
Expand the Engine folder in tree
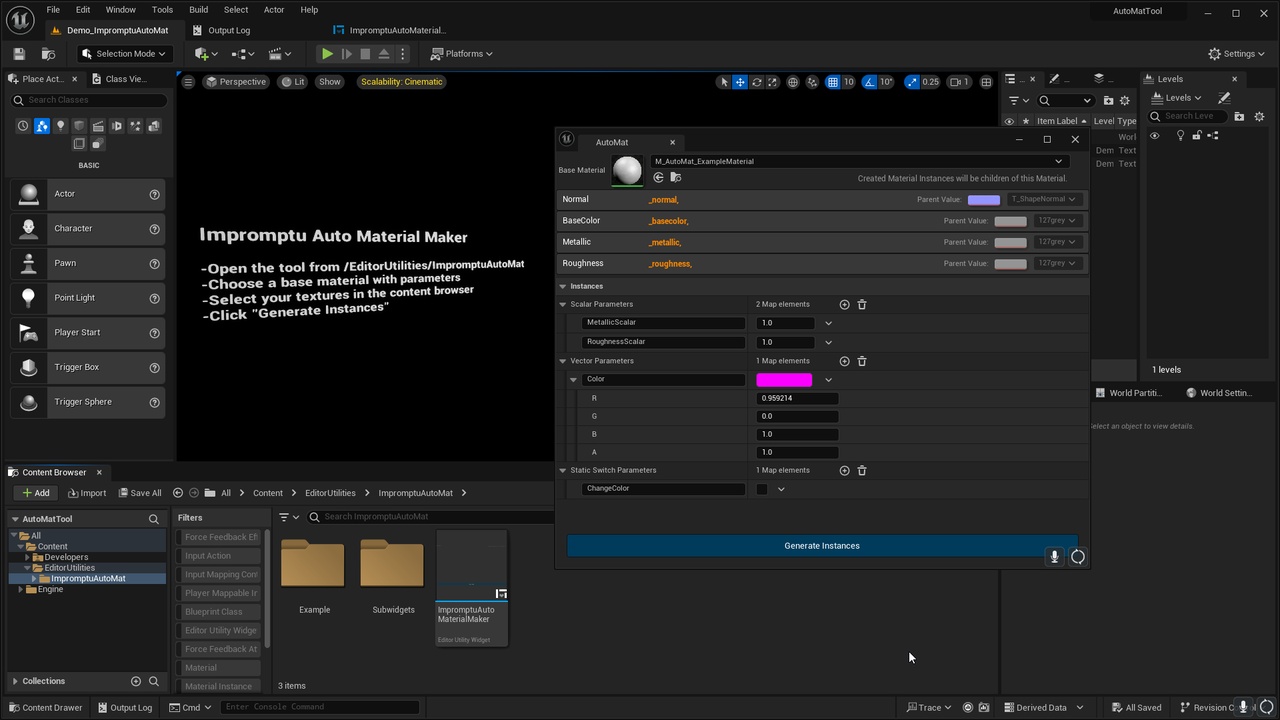tap(21, 589)
